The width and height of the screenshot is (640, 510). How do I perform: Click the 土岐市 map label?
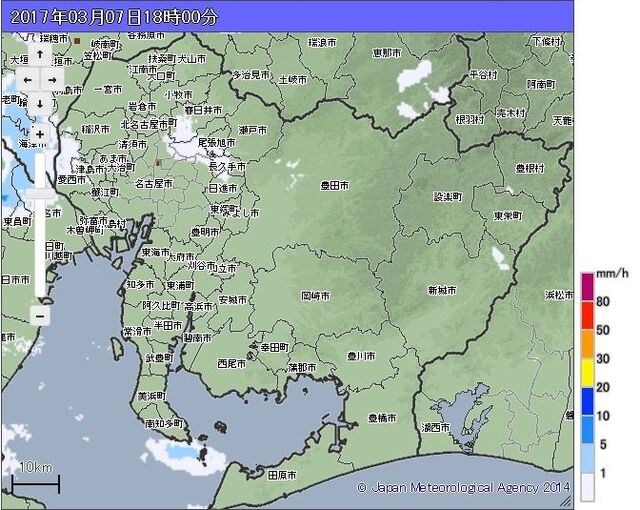[293, 80]
